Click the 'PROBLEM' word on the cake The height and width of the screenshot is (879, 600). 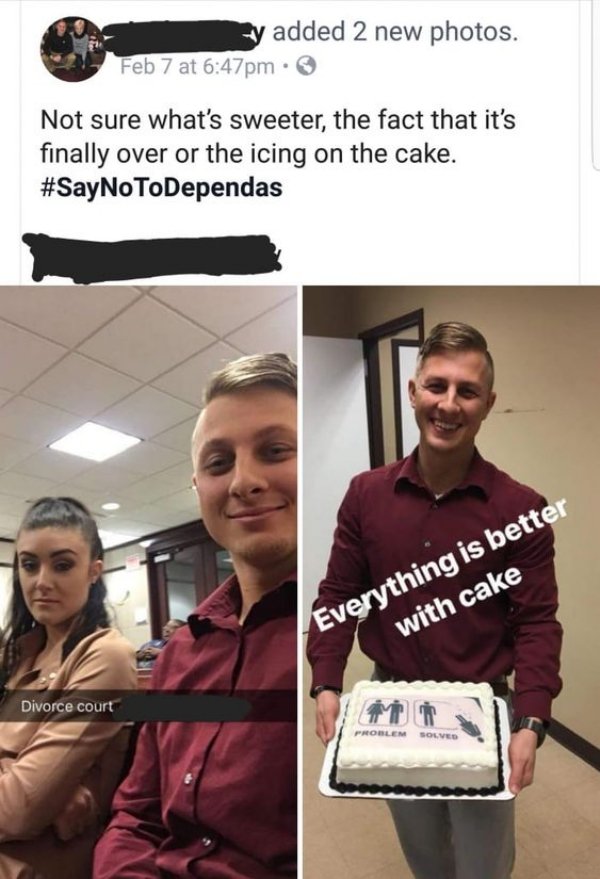pyautogui.click(x=381, y=733)
